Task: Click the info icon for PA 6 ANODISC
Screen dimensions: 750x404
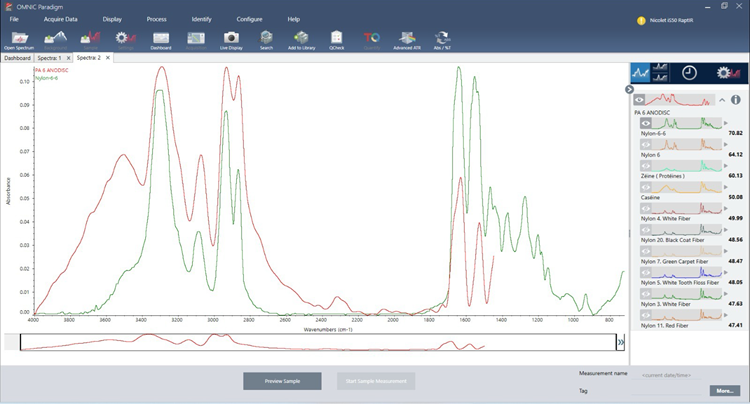Action: [736, 100]
